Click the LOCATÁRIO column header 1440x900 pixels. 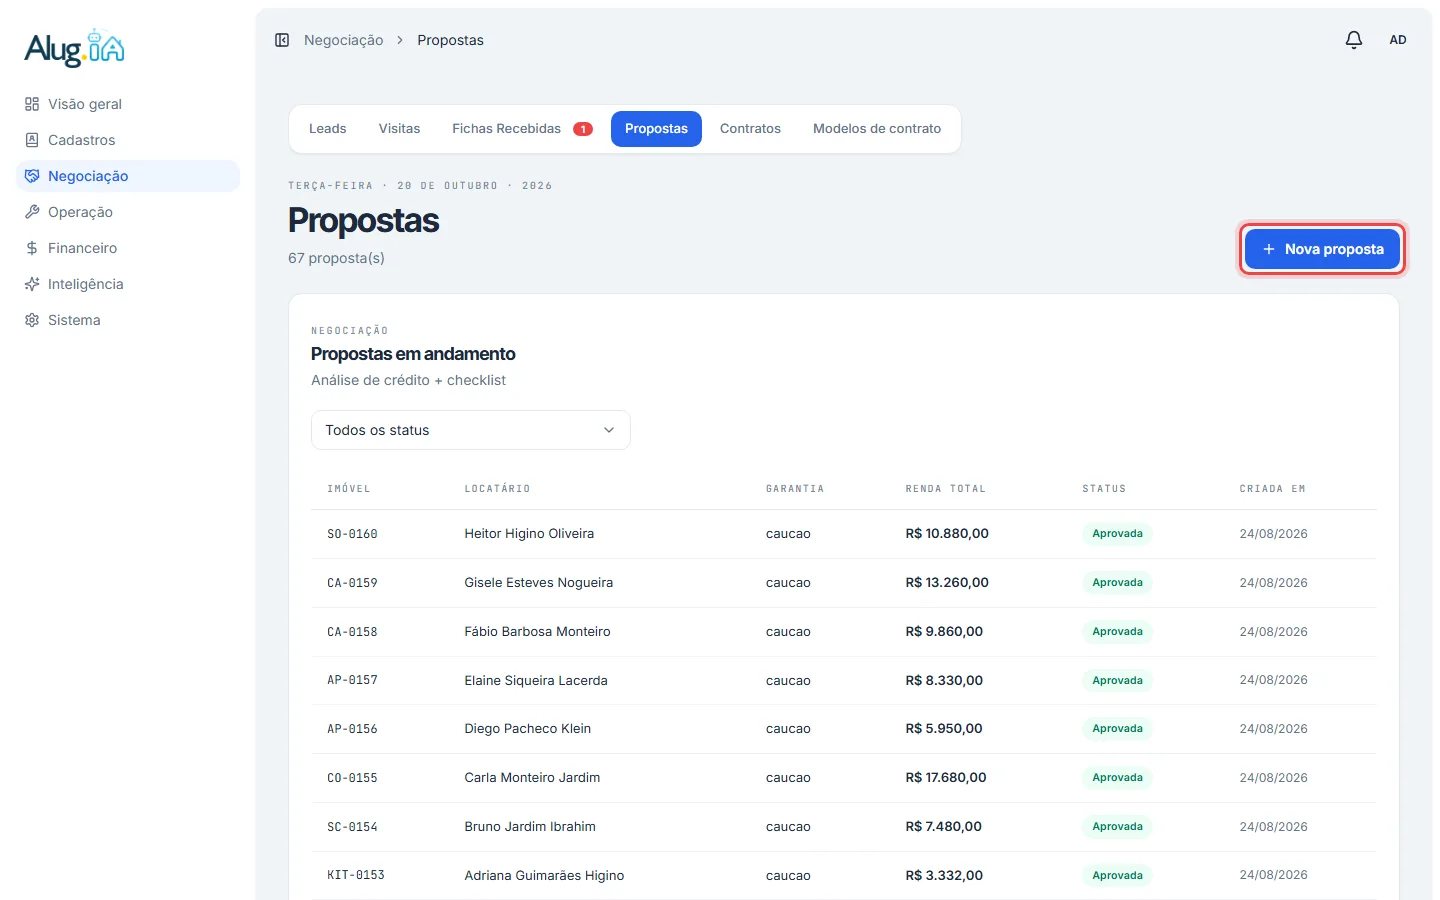497,489
